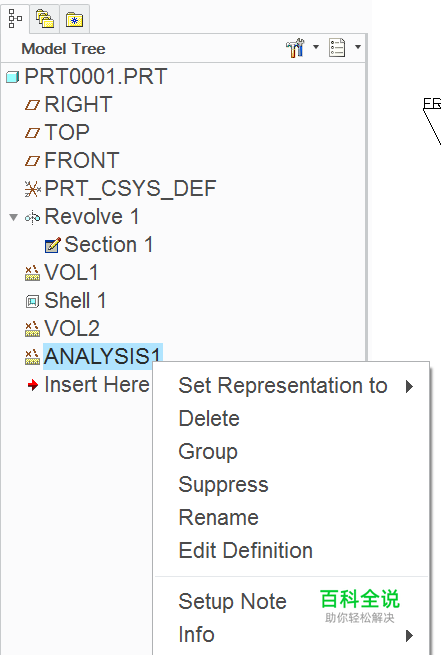Collapse the Revolve 1 feature

pos(14,217)
